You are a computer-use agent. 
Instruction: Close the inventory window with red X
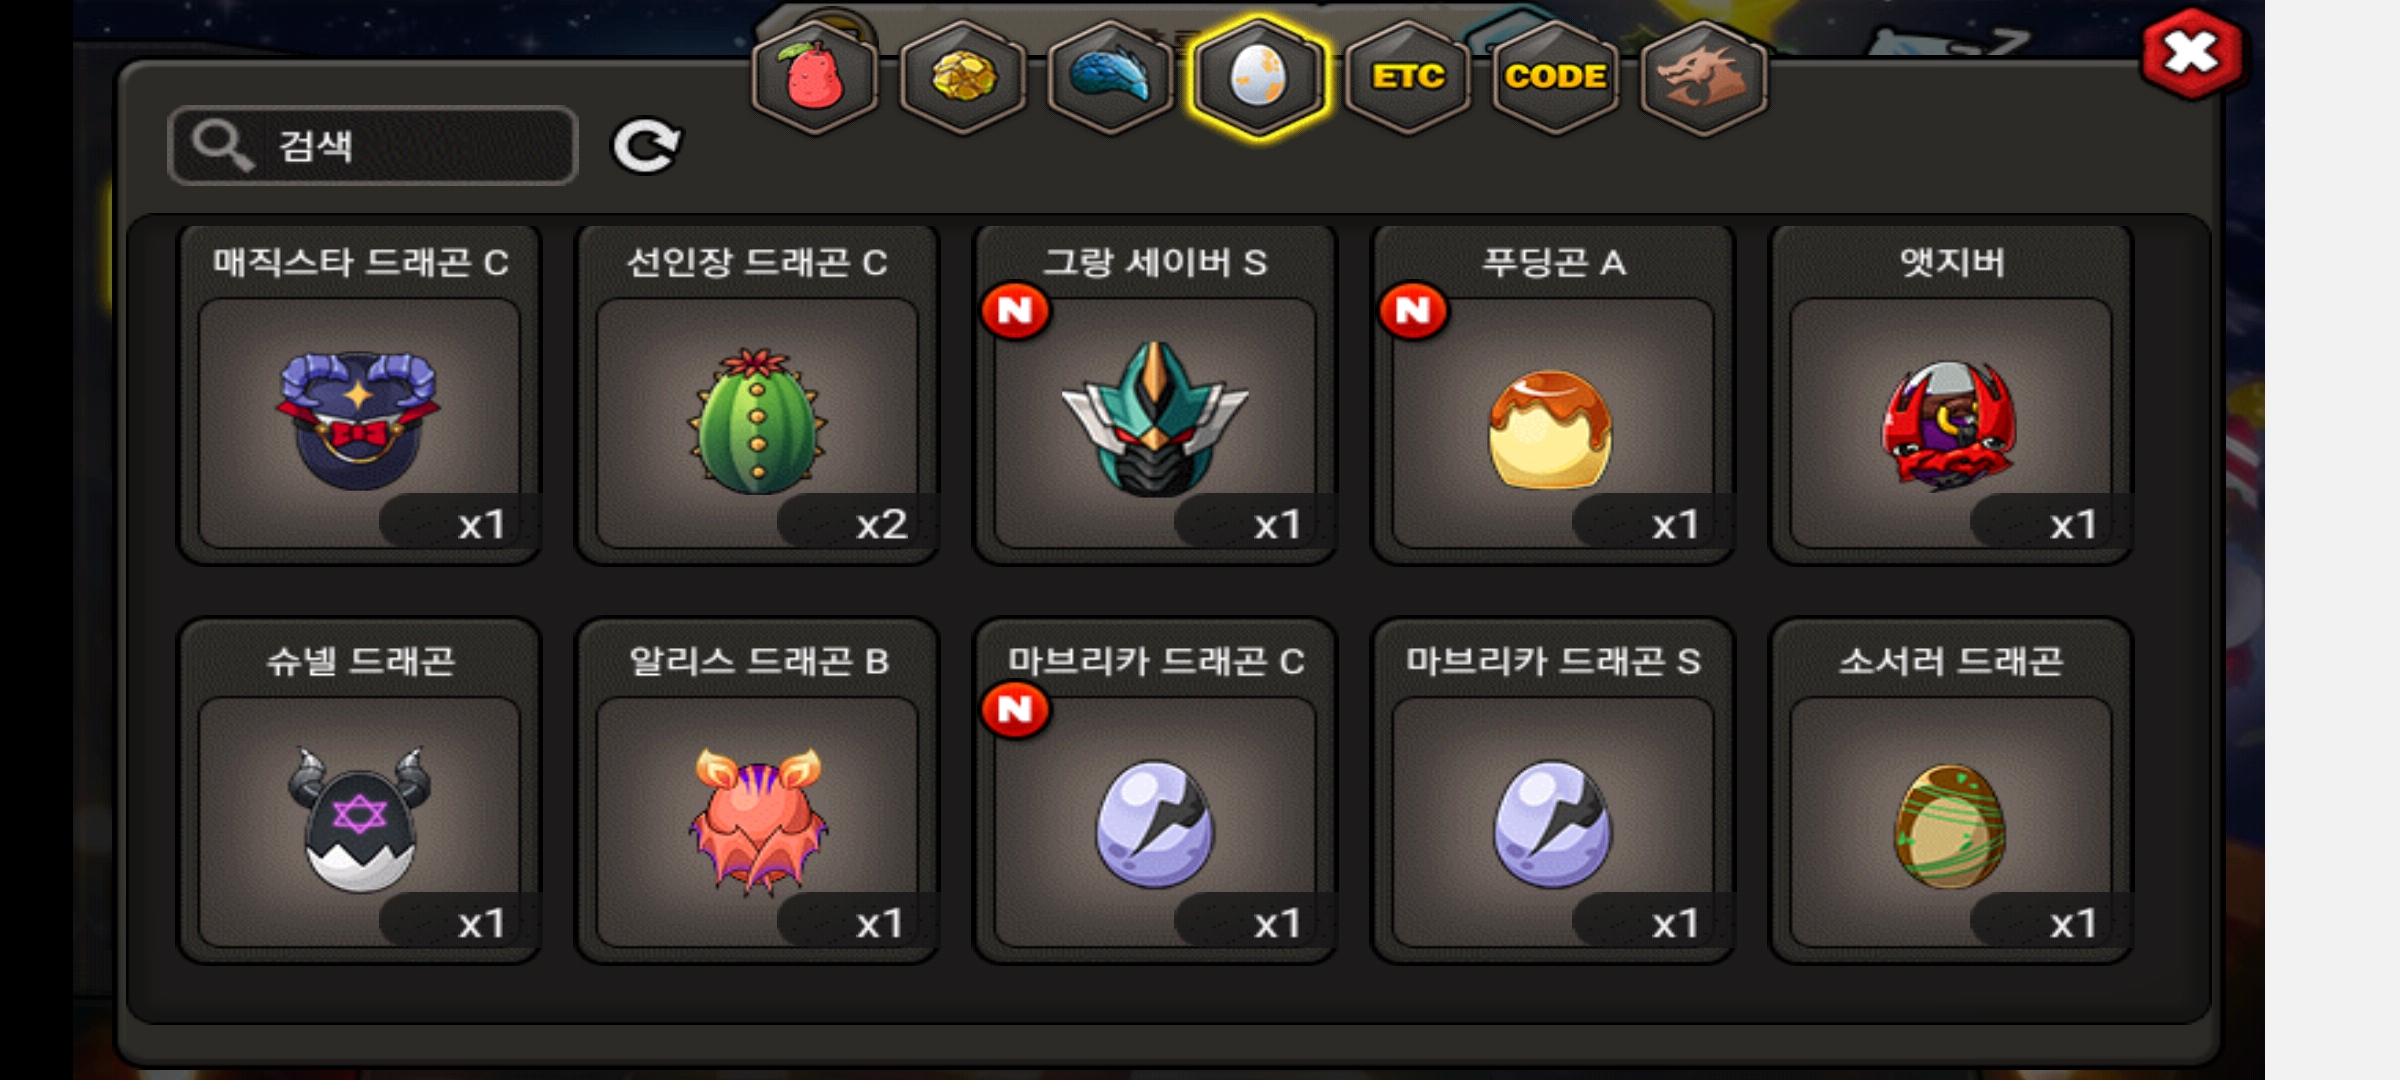click(x=2191, y=53)
